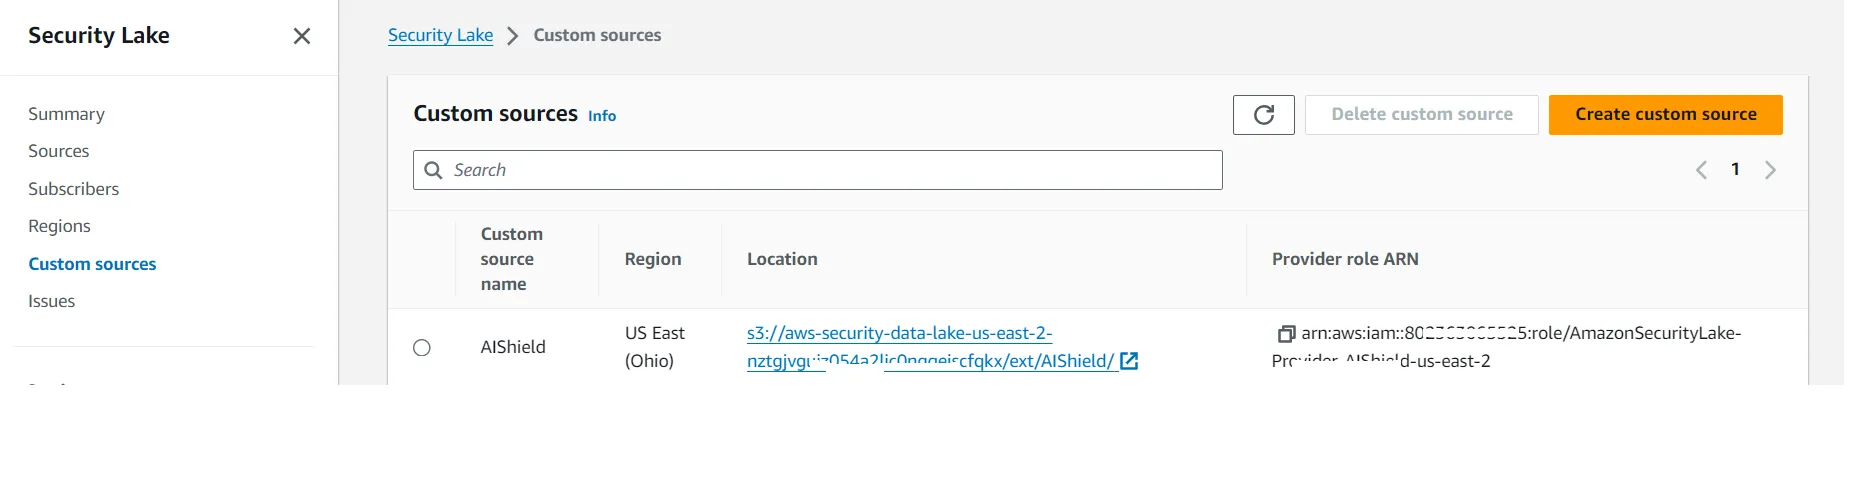The image size is (1867, 479).
Task: Close the Security Lake sidebar panel
Action: pyautogui.click(x=302, y=36)
